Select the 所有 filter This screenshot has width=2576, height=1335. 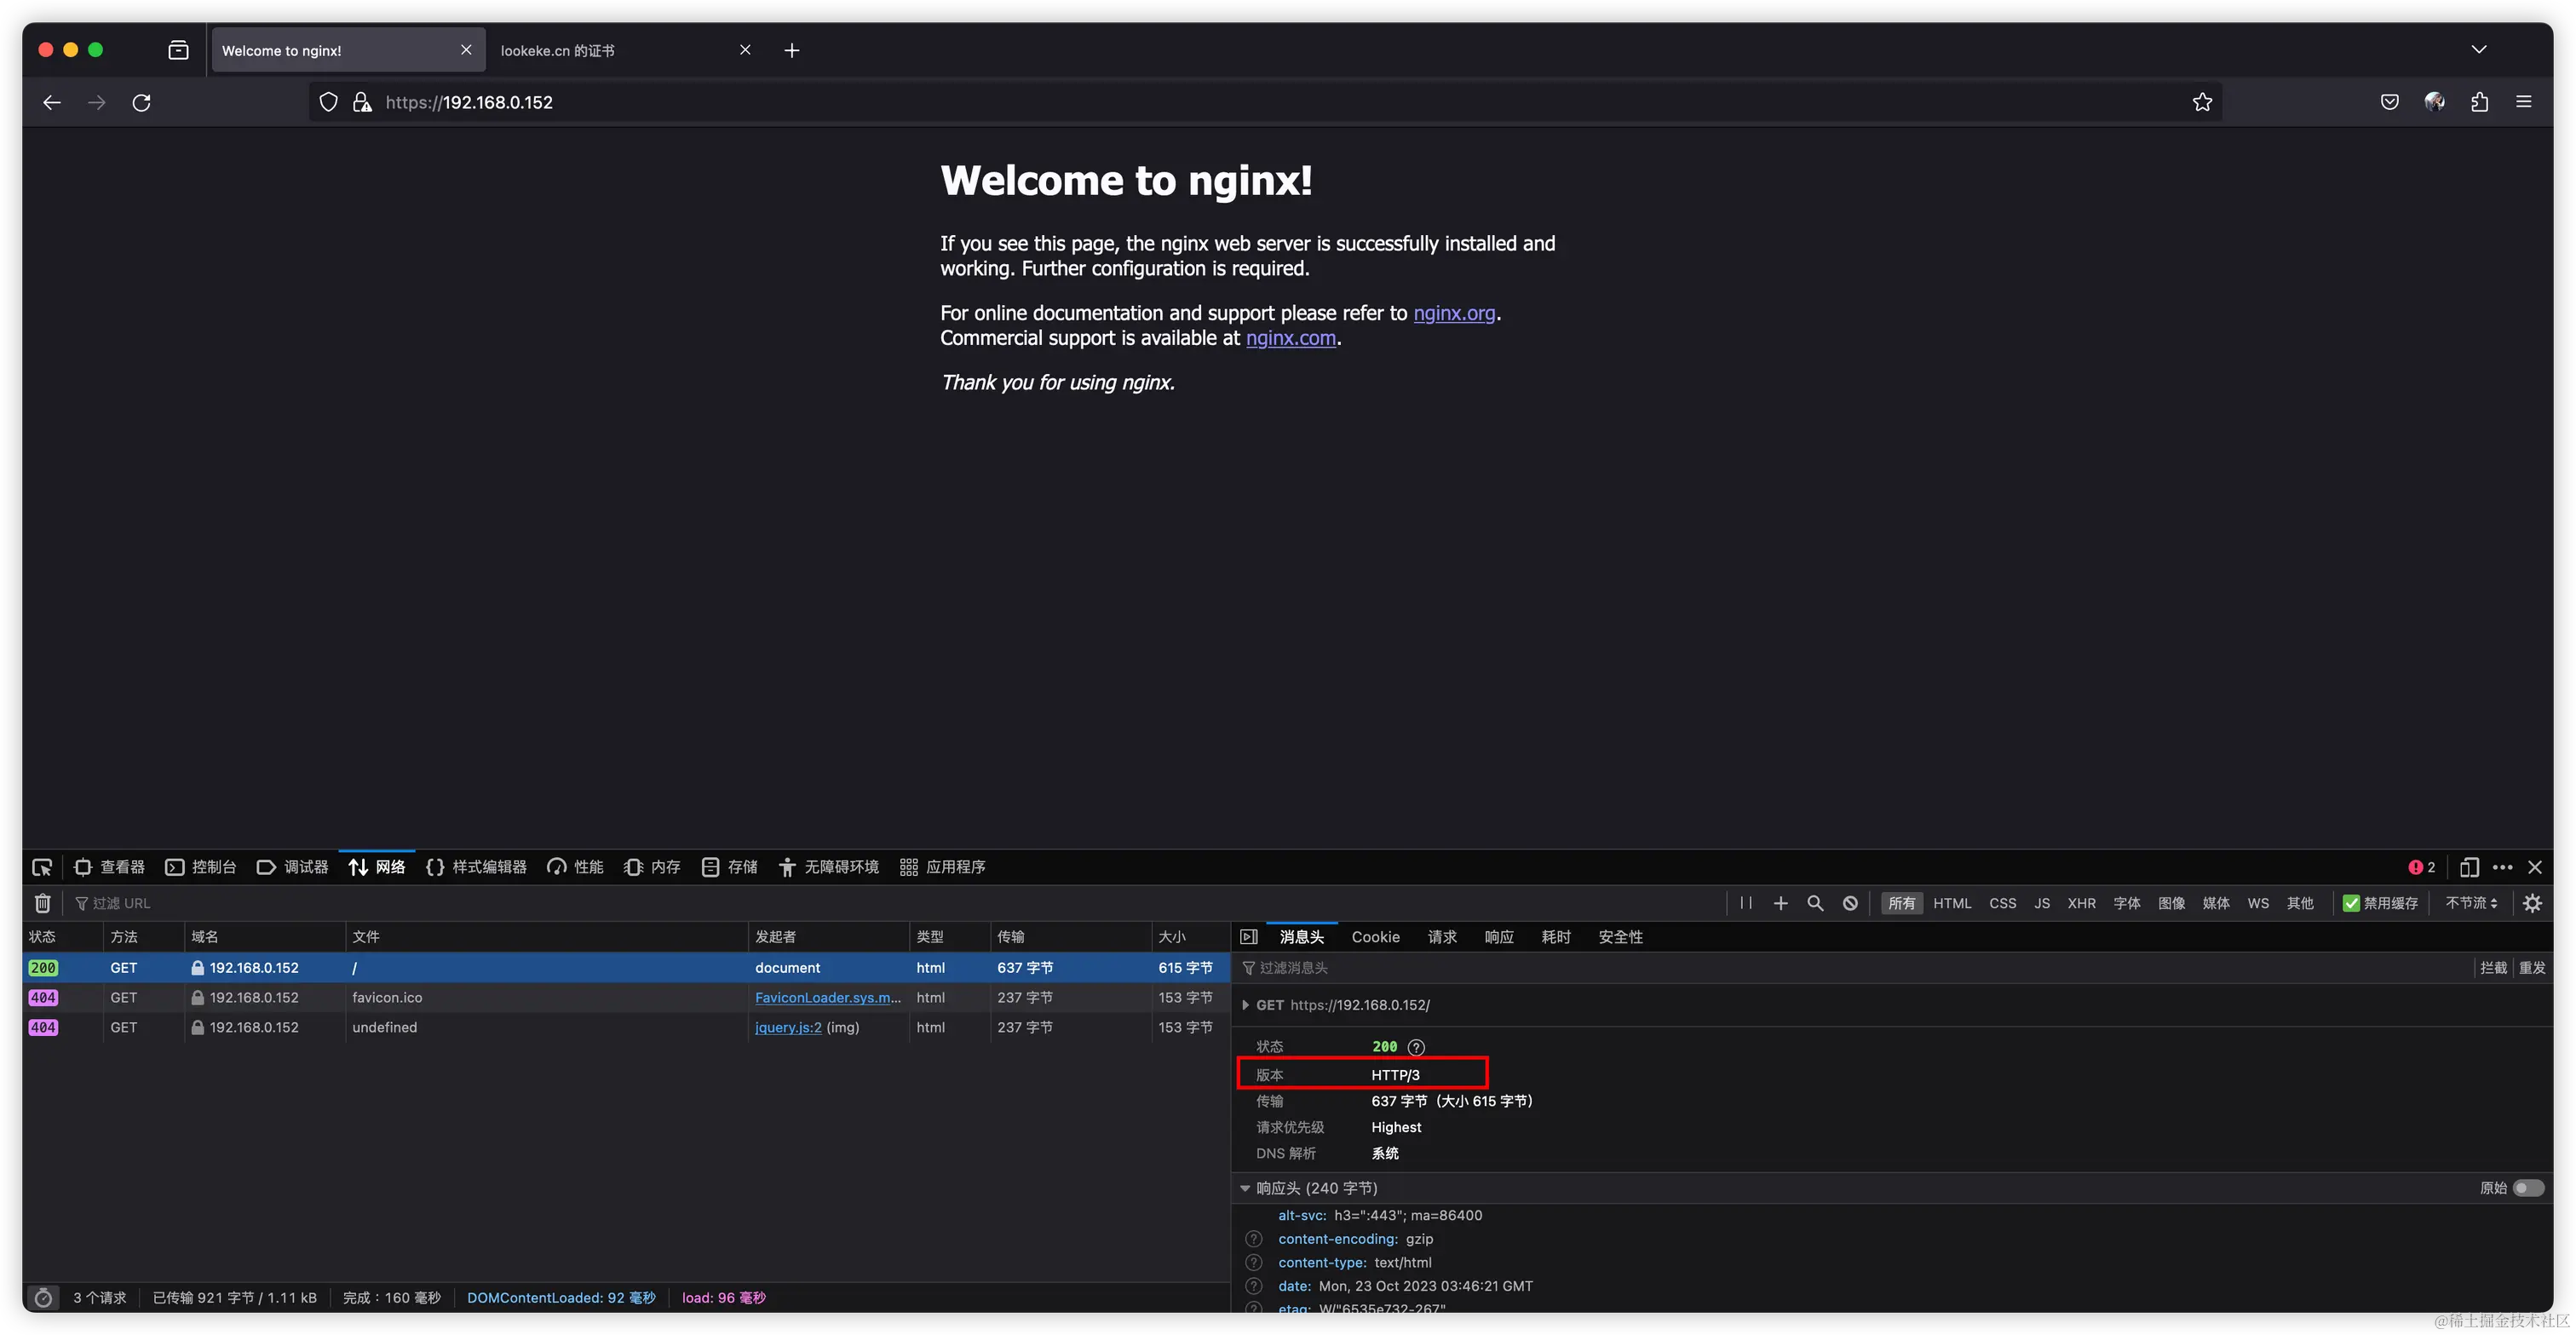coord(1901,903)
